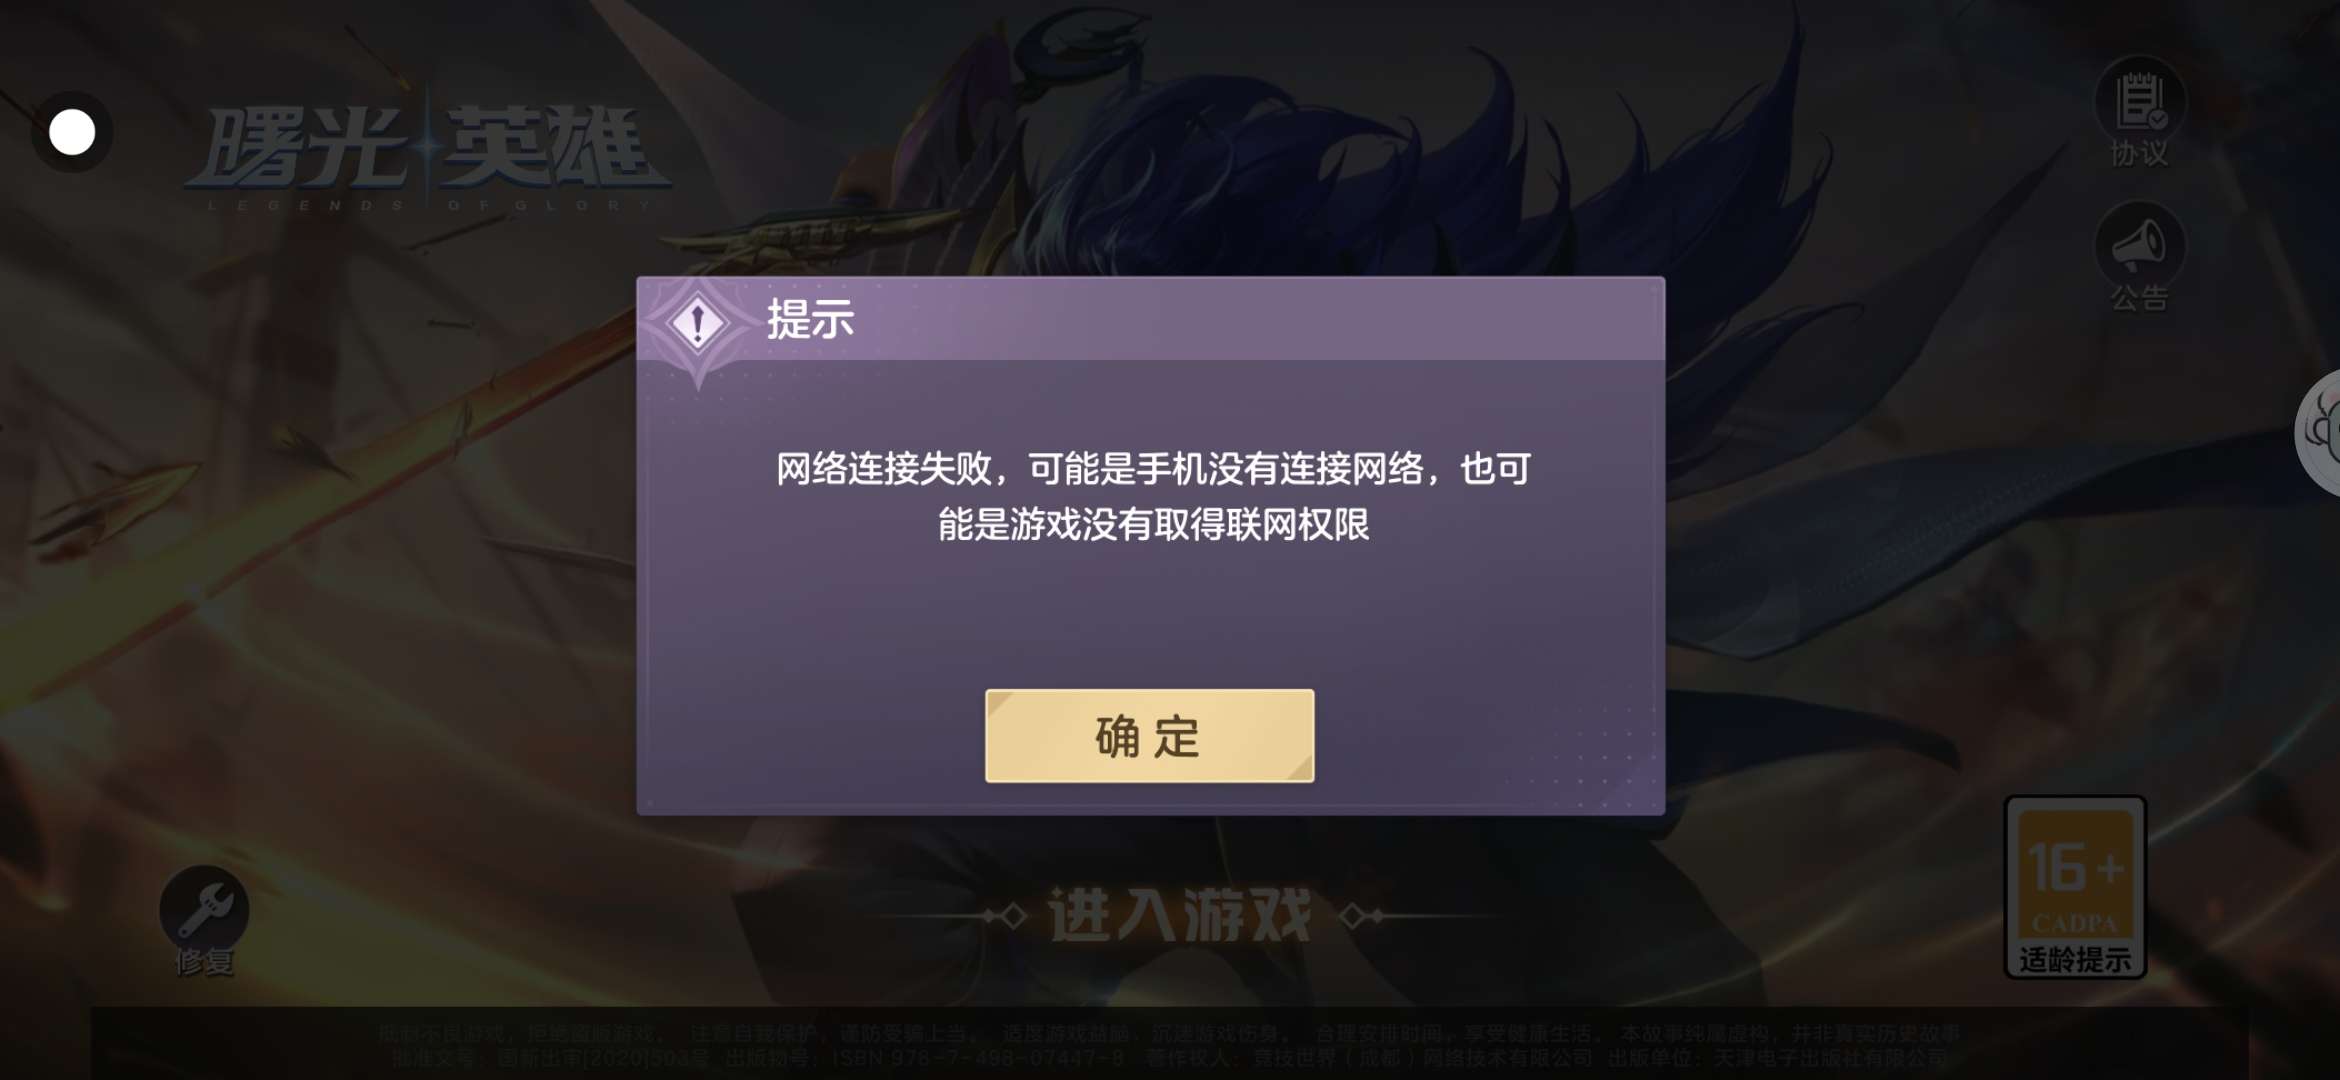The height and width of the screenshot is (1080, 2340).
Task: Open the 公告 megaphone announcement icon
Action: [2139, 245]
